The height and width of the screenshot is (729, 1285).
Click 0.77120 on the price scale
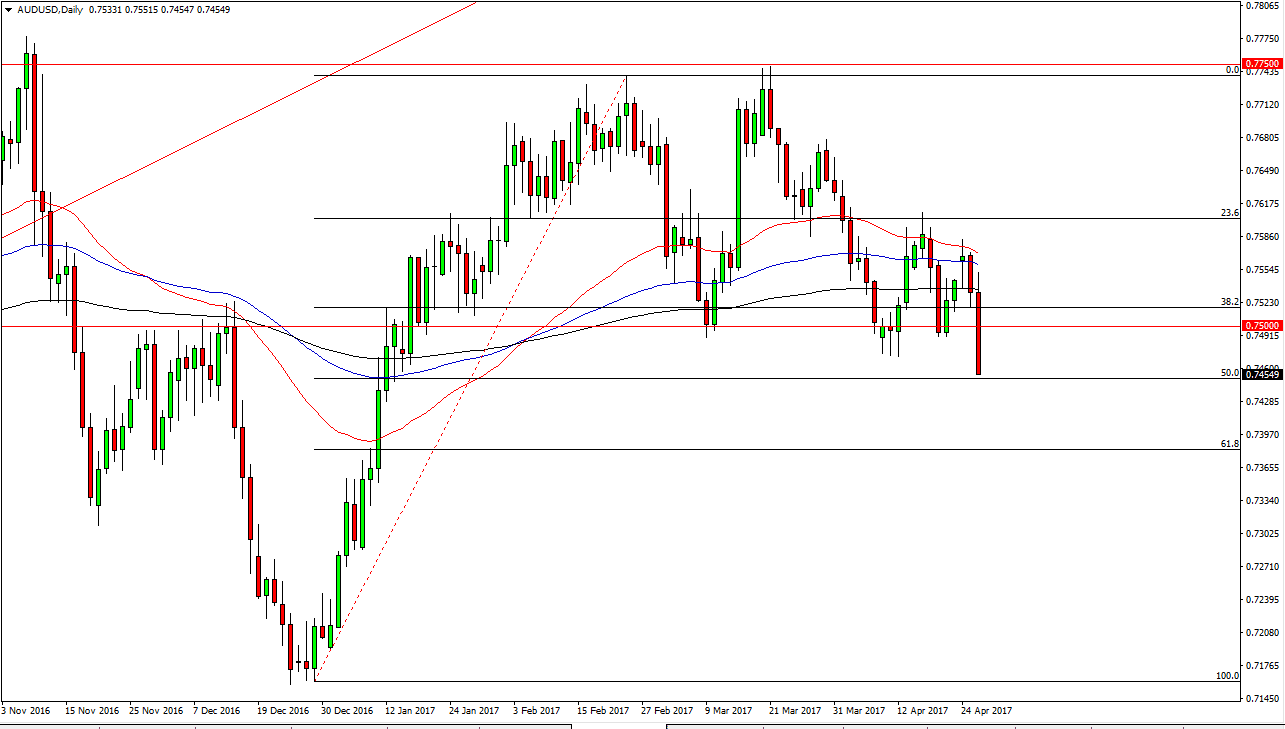[x=1263, y=105]
